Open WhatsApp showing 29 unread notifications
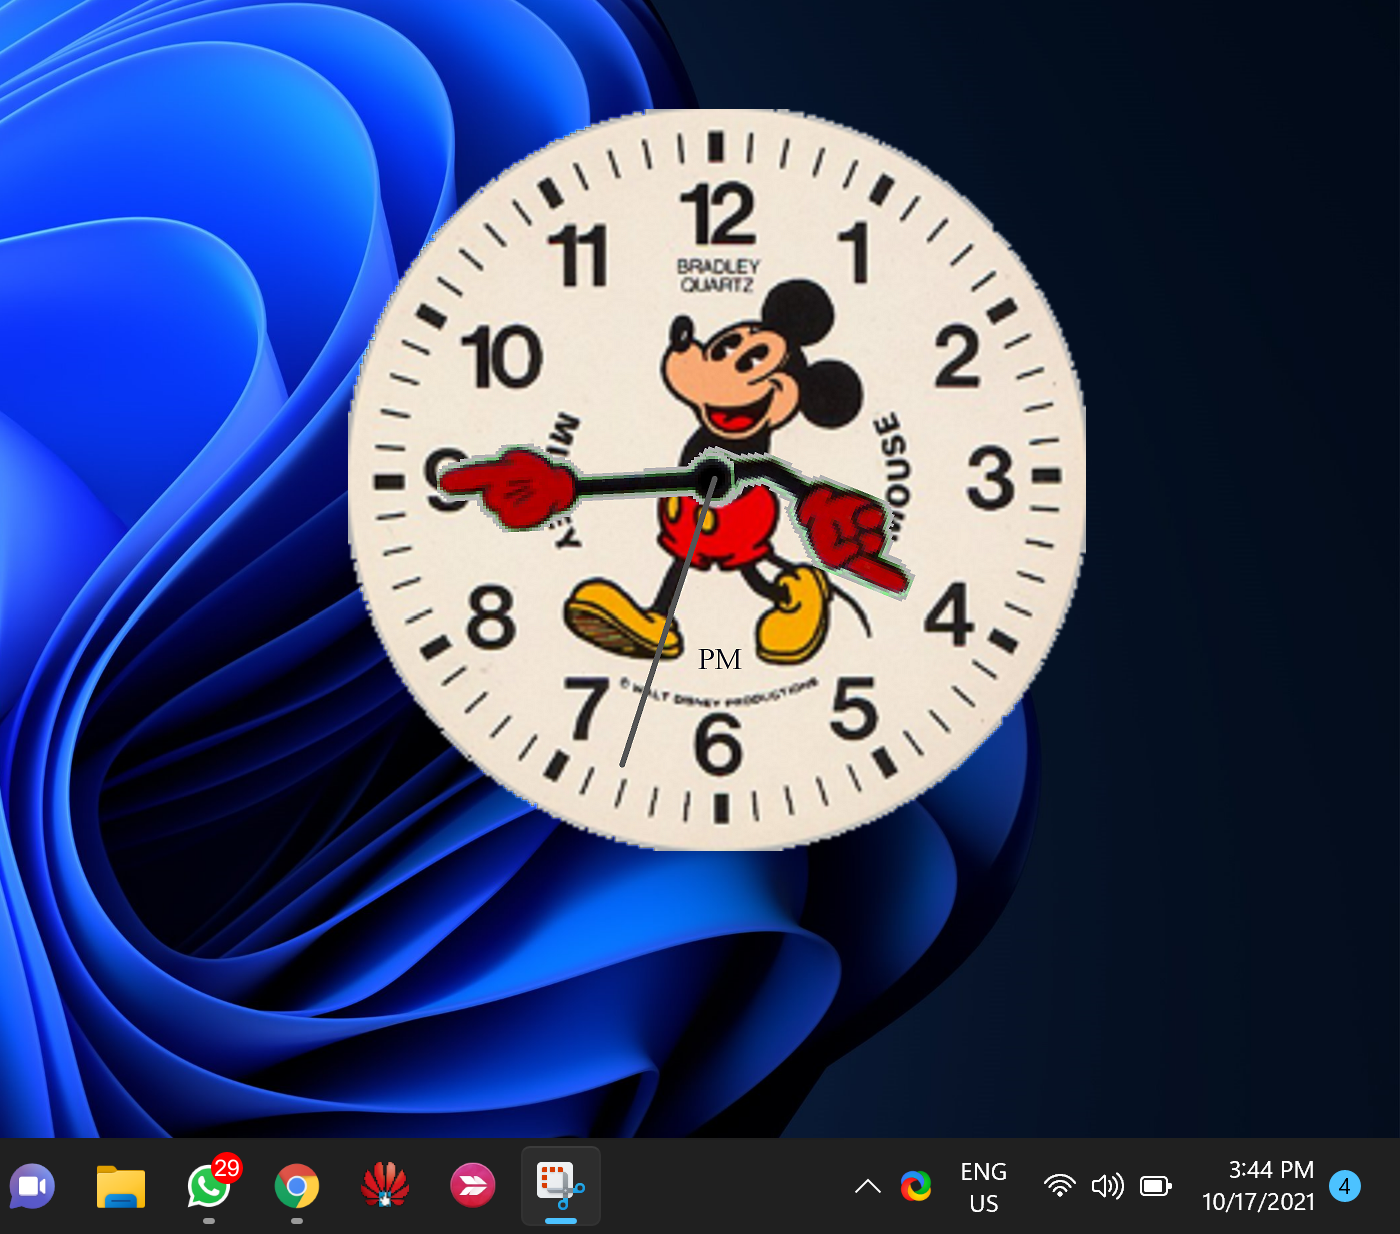The image size is (1400, 1234). click(x=209, y=1184)
